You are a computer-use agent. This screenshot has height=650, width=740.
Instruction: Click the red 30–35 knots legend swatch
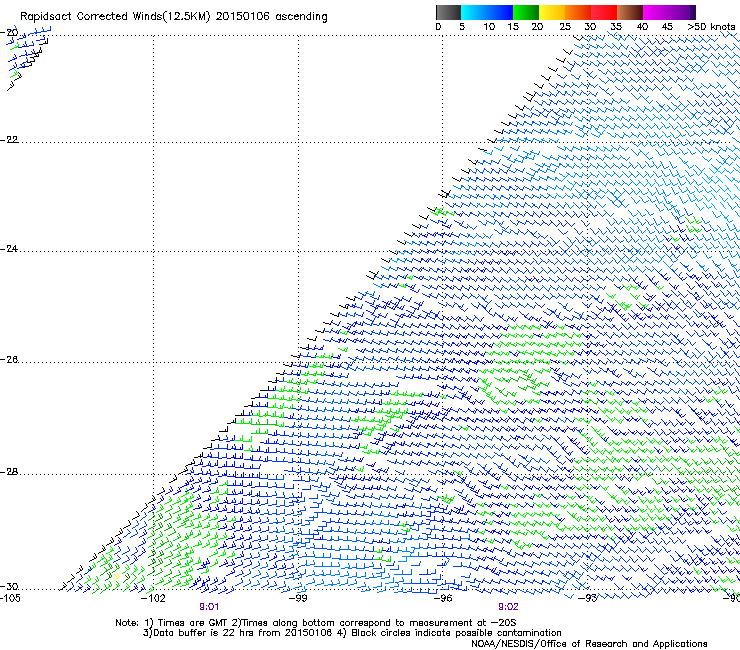tap(604, 12)
